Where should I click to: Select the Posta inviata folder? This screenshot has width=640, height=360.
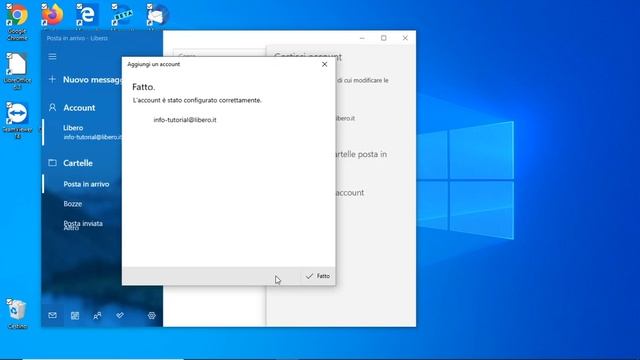83,223
